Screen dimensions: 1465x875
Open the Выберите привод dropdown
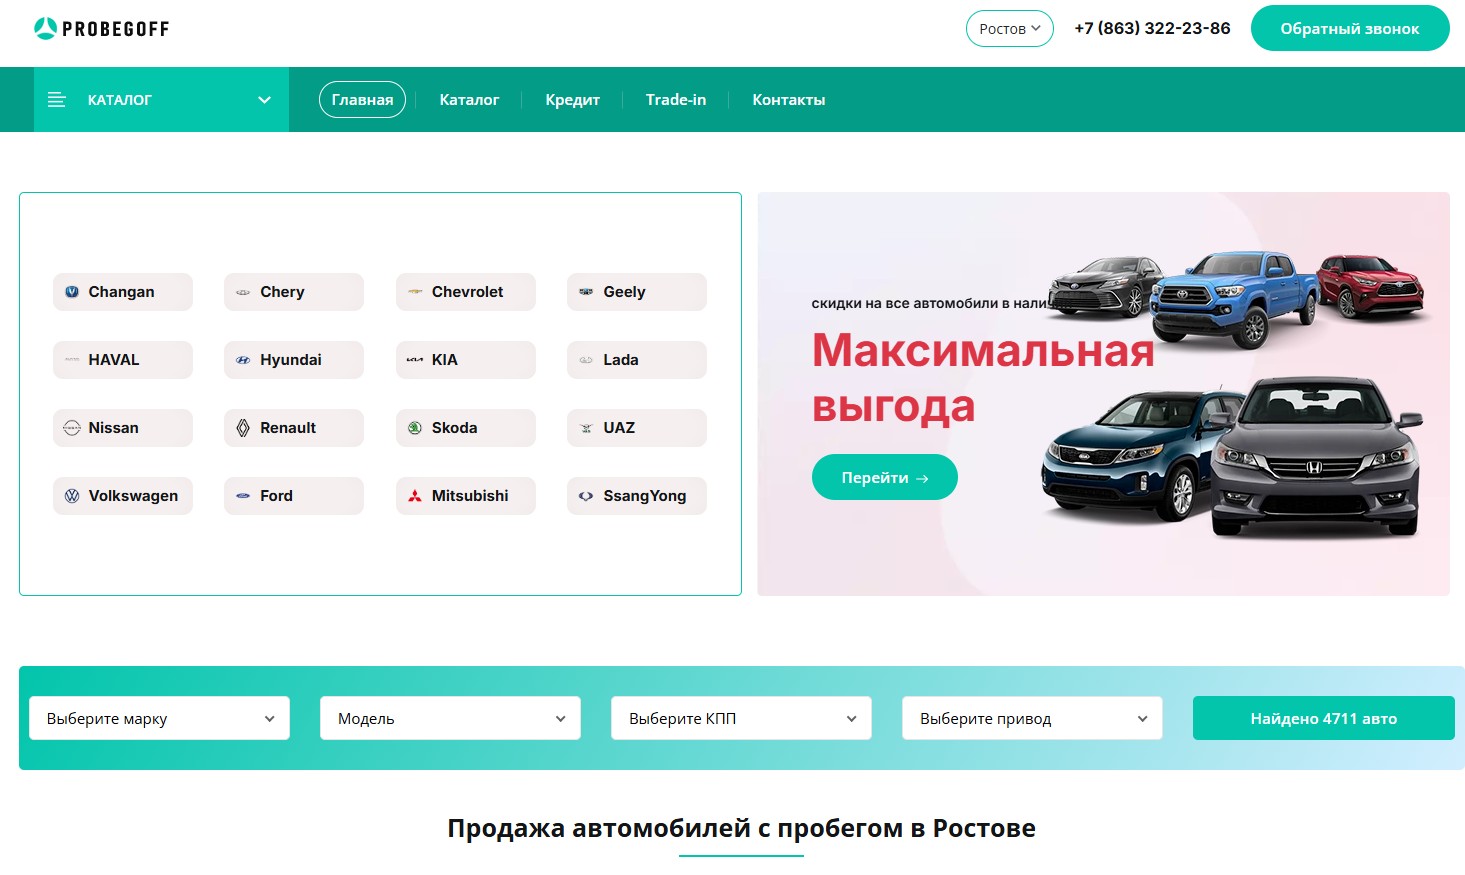point(1032,718)
